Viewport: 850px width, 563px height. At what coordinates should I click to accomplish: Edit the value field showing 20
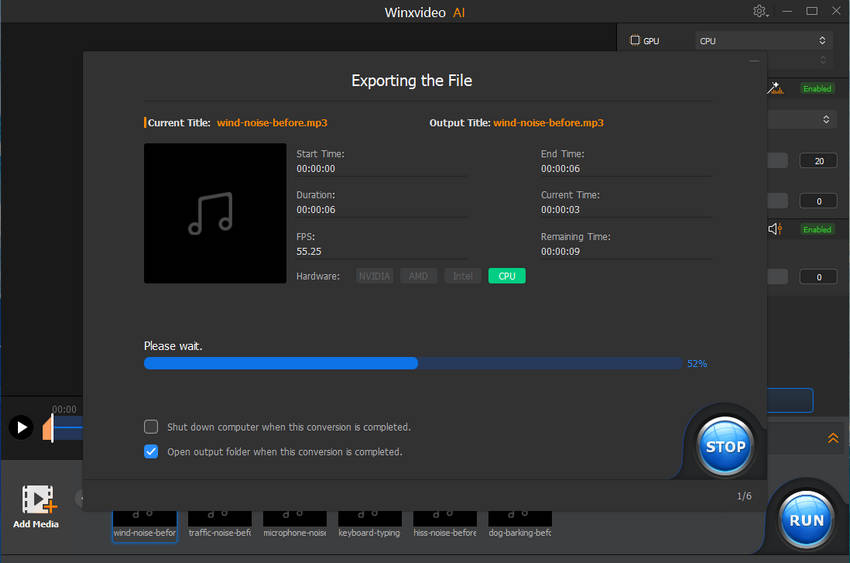point(819,161)
